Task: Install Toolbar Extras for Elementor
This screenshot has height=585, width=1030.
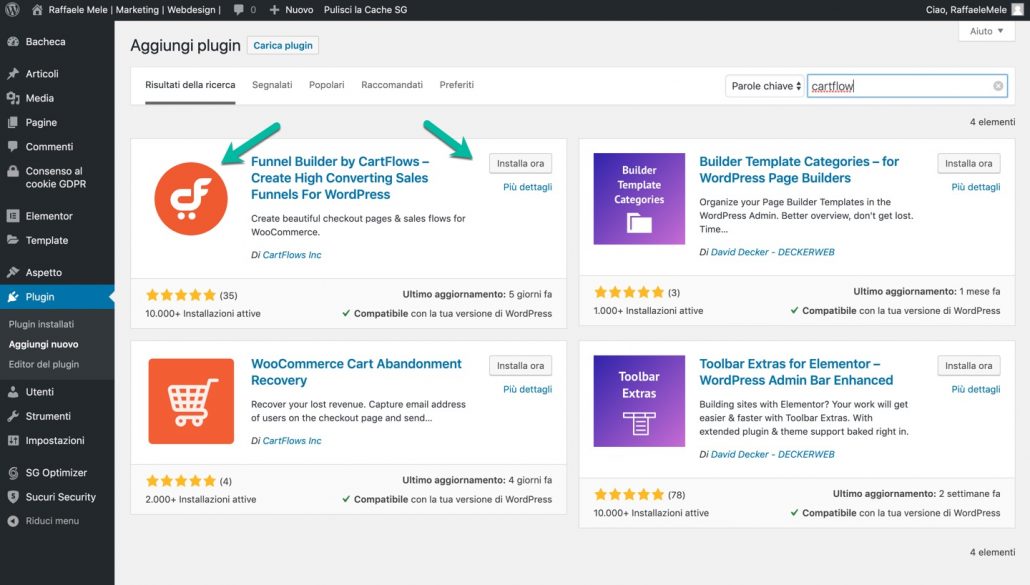Action: (968, 366)
